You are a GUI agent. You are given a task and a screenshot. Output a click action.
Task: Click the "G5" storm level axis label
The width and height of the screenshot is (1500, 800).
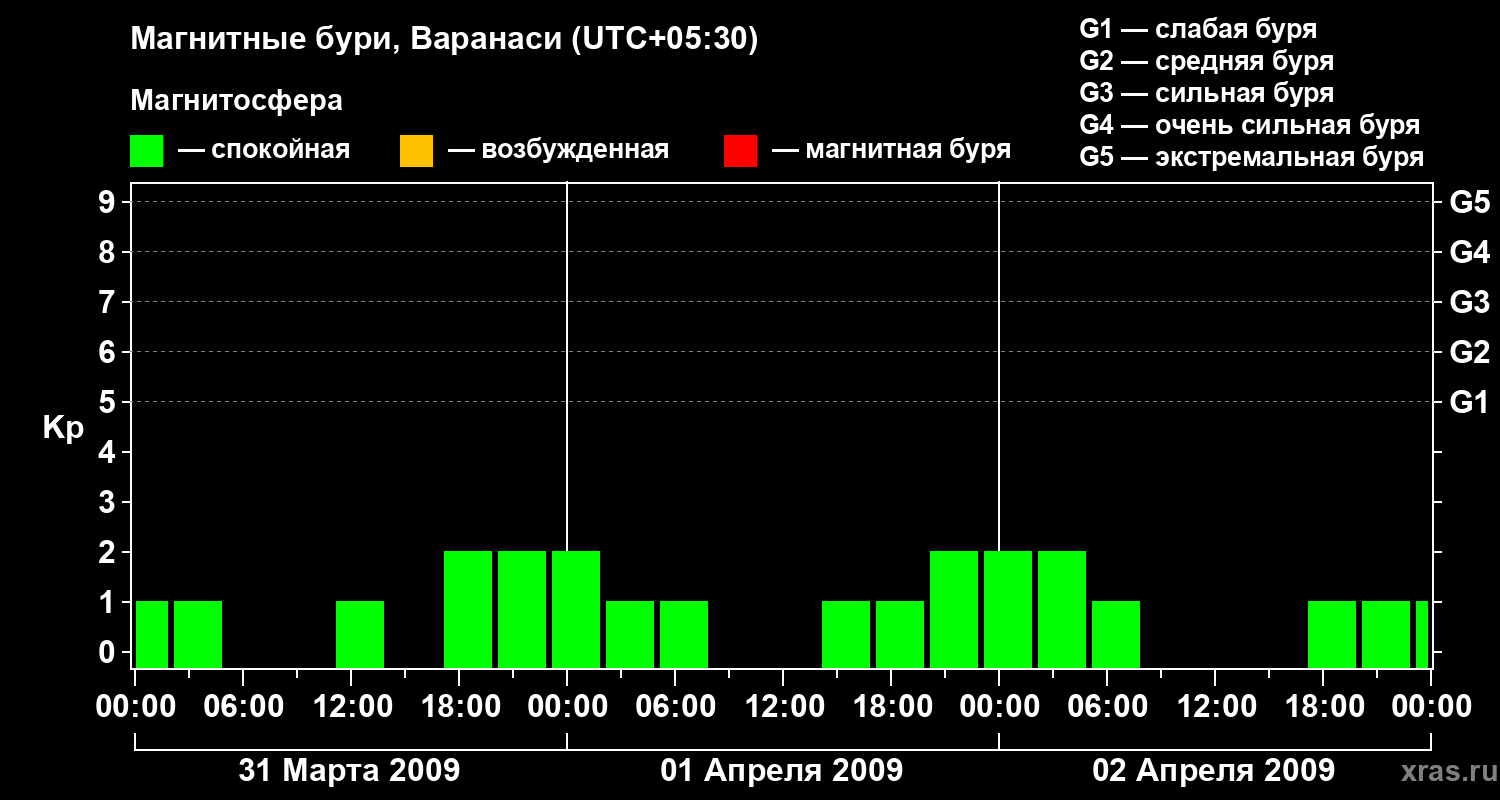tap(1469, 202)
